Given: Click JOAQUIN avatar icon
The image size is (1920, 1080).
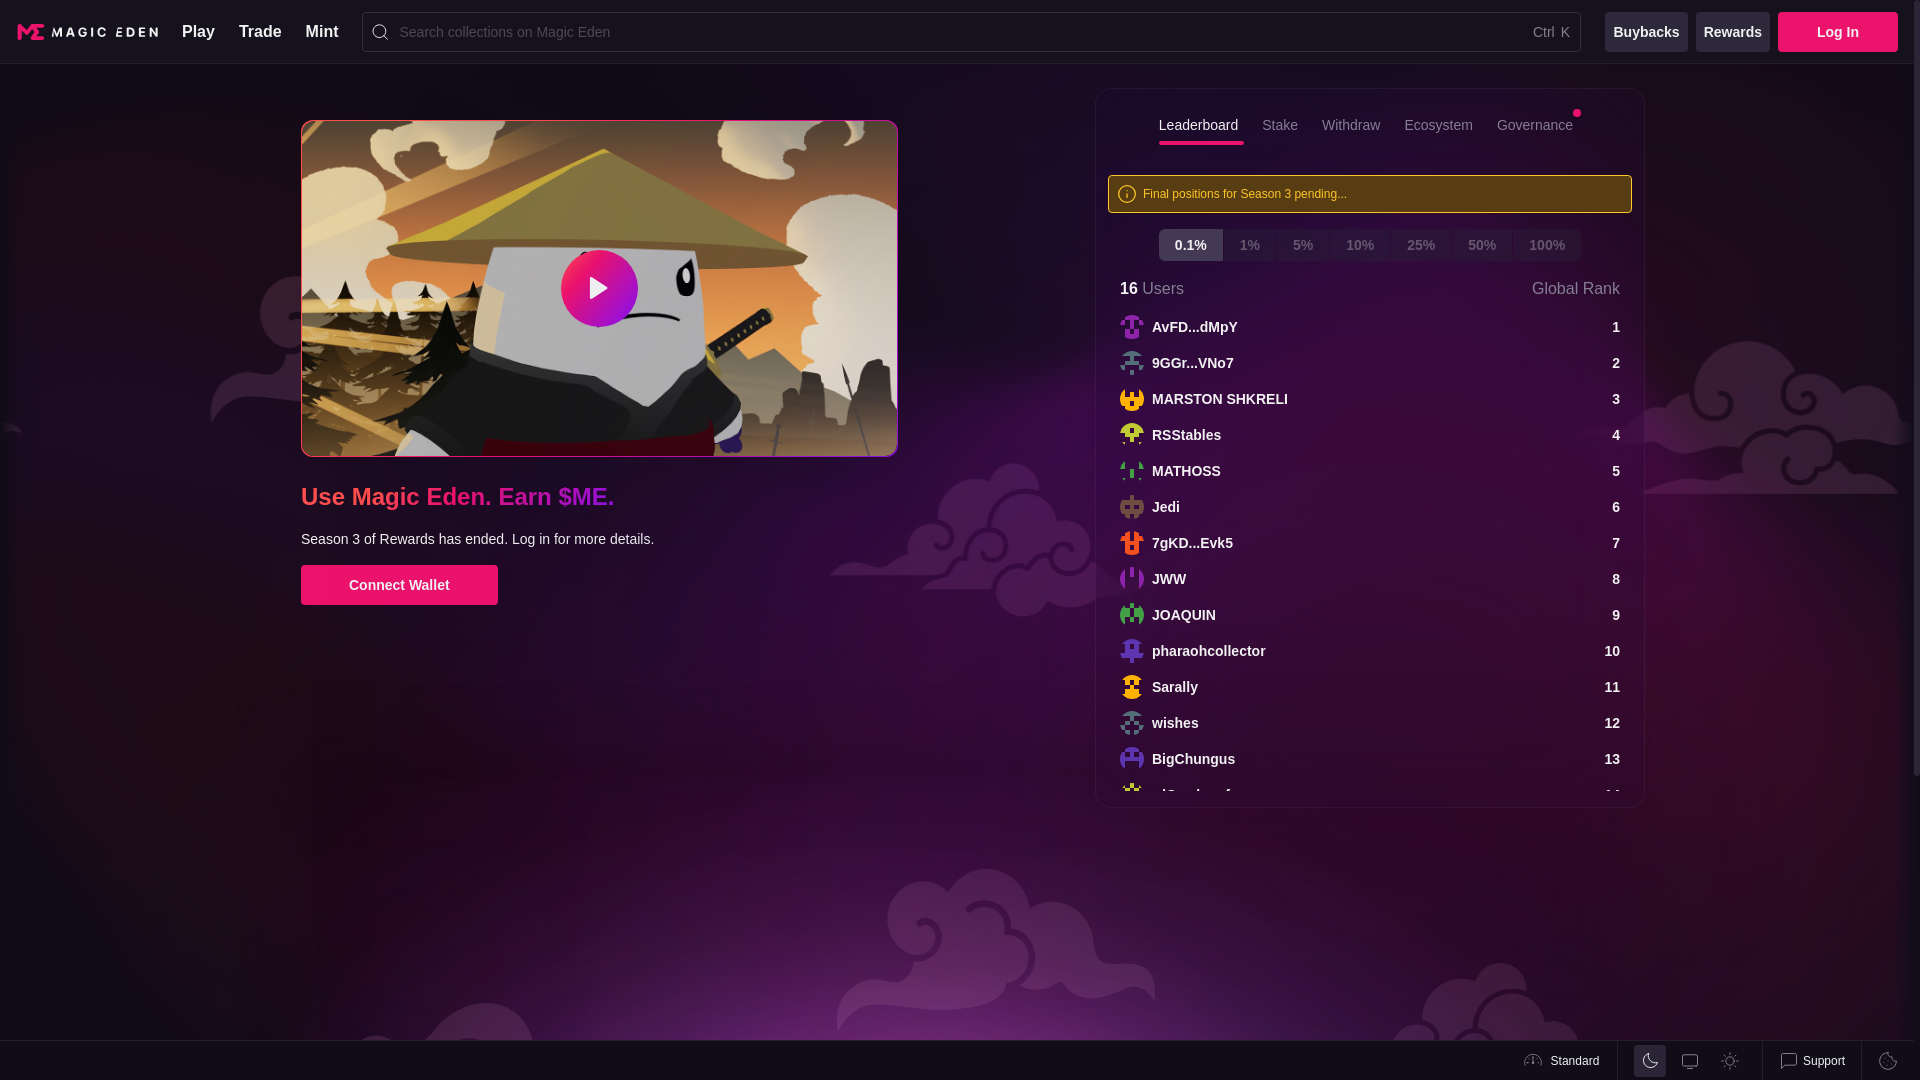Looking at the screenshot, I should (x=1132, y=615).
